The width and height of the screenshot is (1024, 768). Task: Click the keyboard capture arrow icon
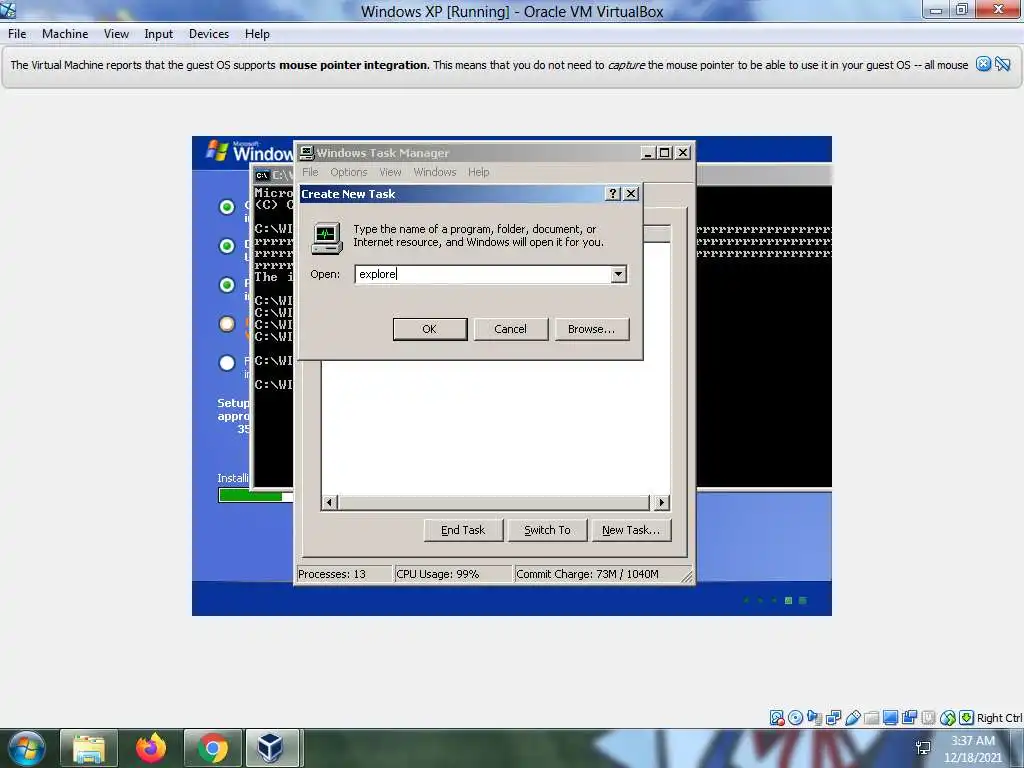point(967,718)
